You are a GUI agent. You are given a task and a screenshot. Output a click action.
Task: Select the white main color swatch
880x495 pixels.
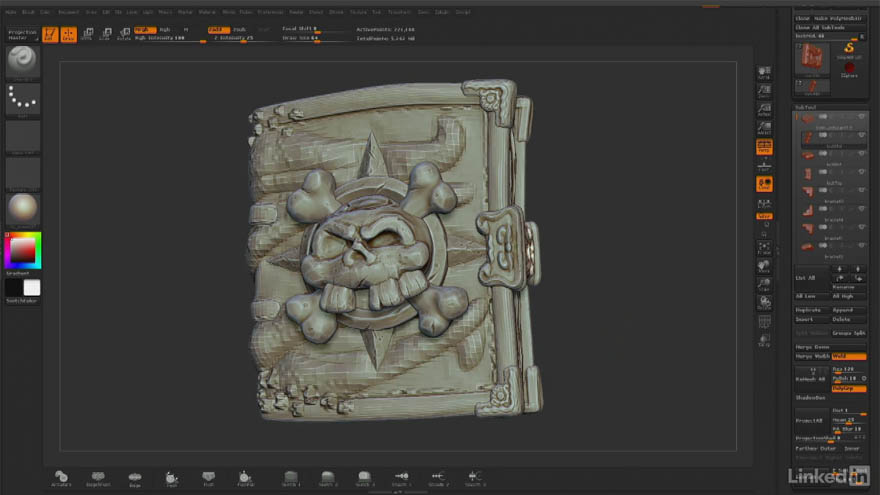[31, 288]
